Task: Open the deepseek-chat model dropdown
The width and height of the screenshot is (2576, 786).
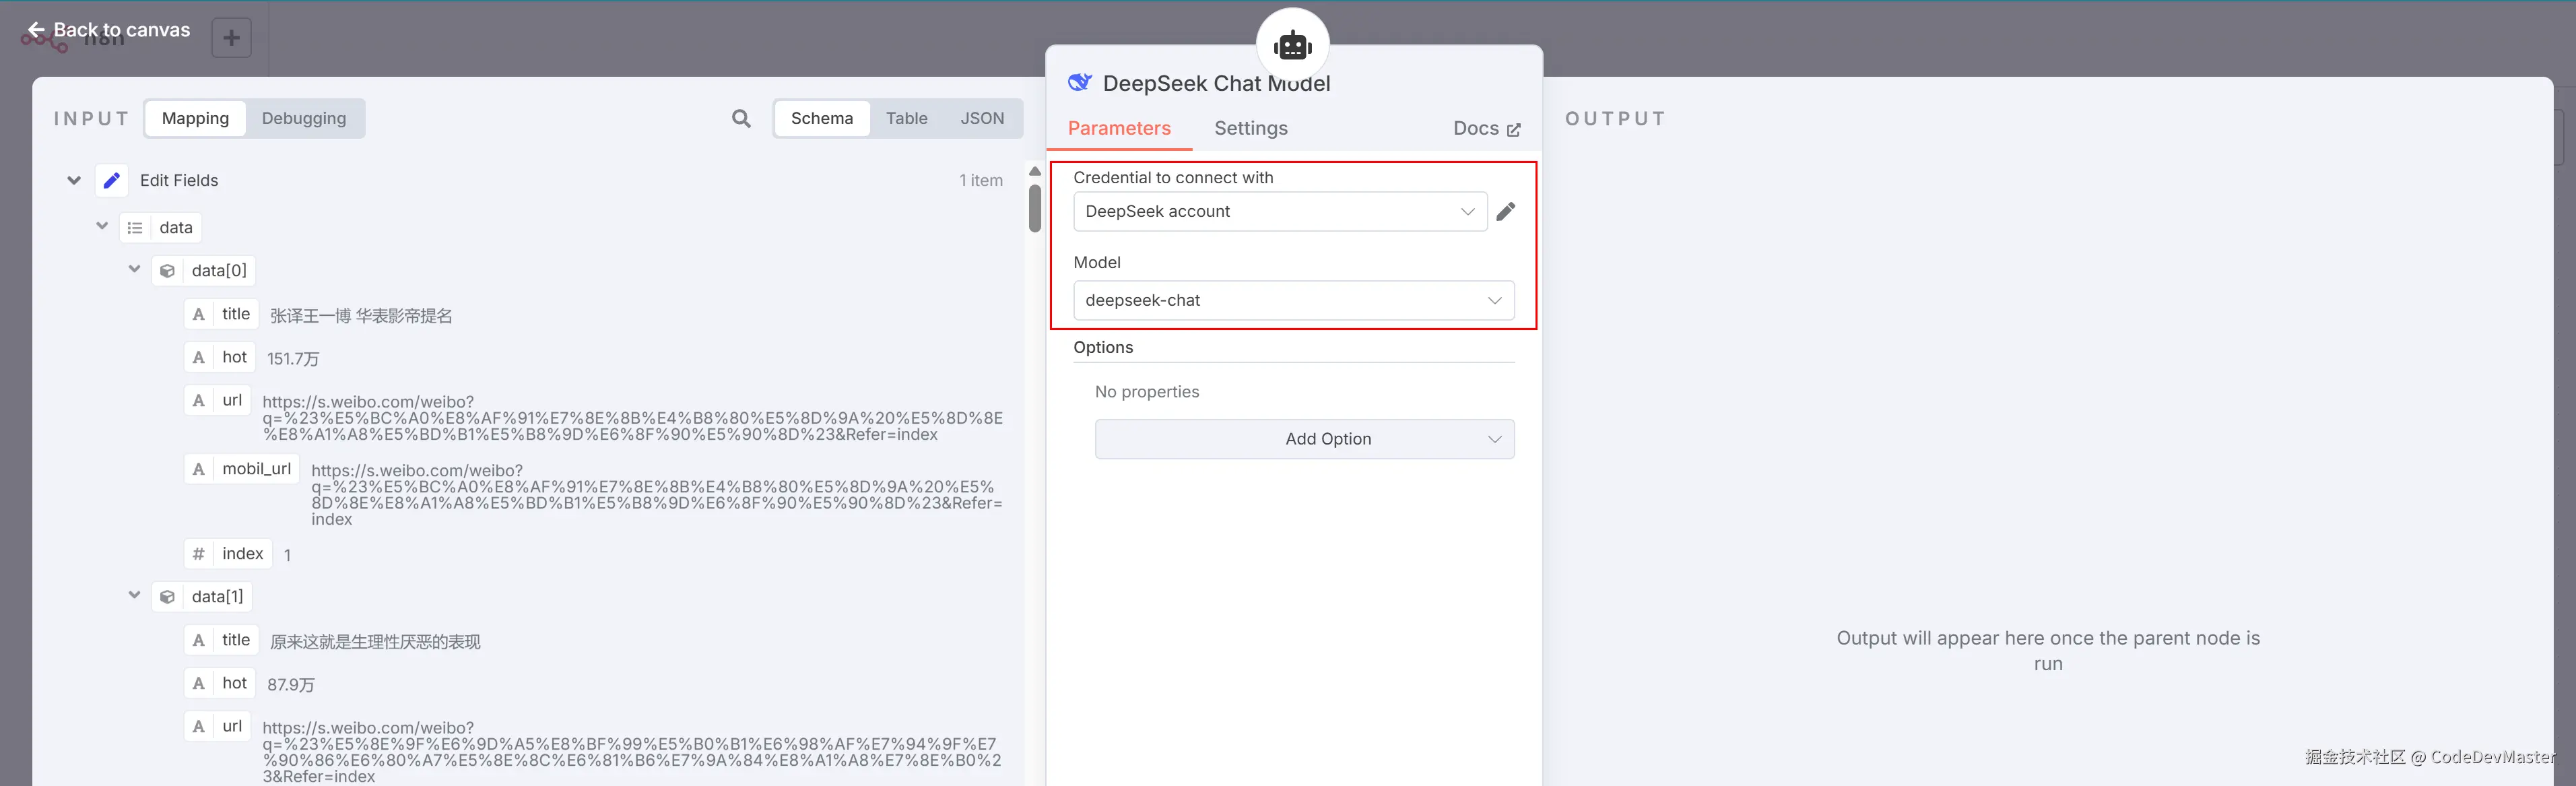Action: point(1293,300)
